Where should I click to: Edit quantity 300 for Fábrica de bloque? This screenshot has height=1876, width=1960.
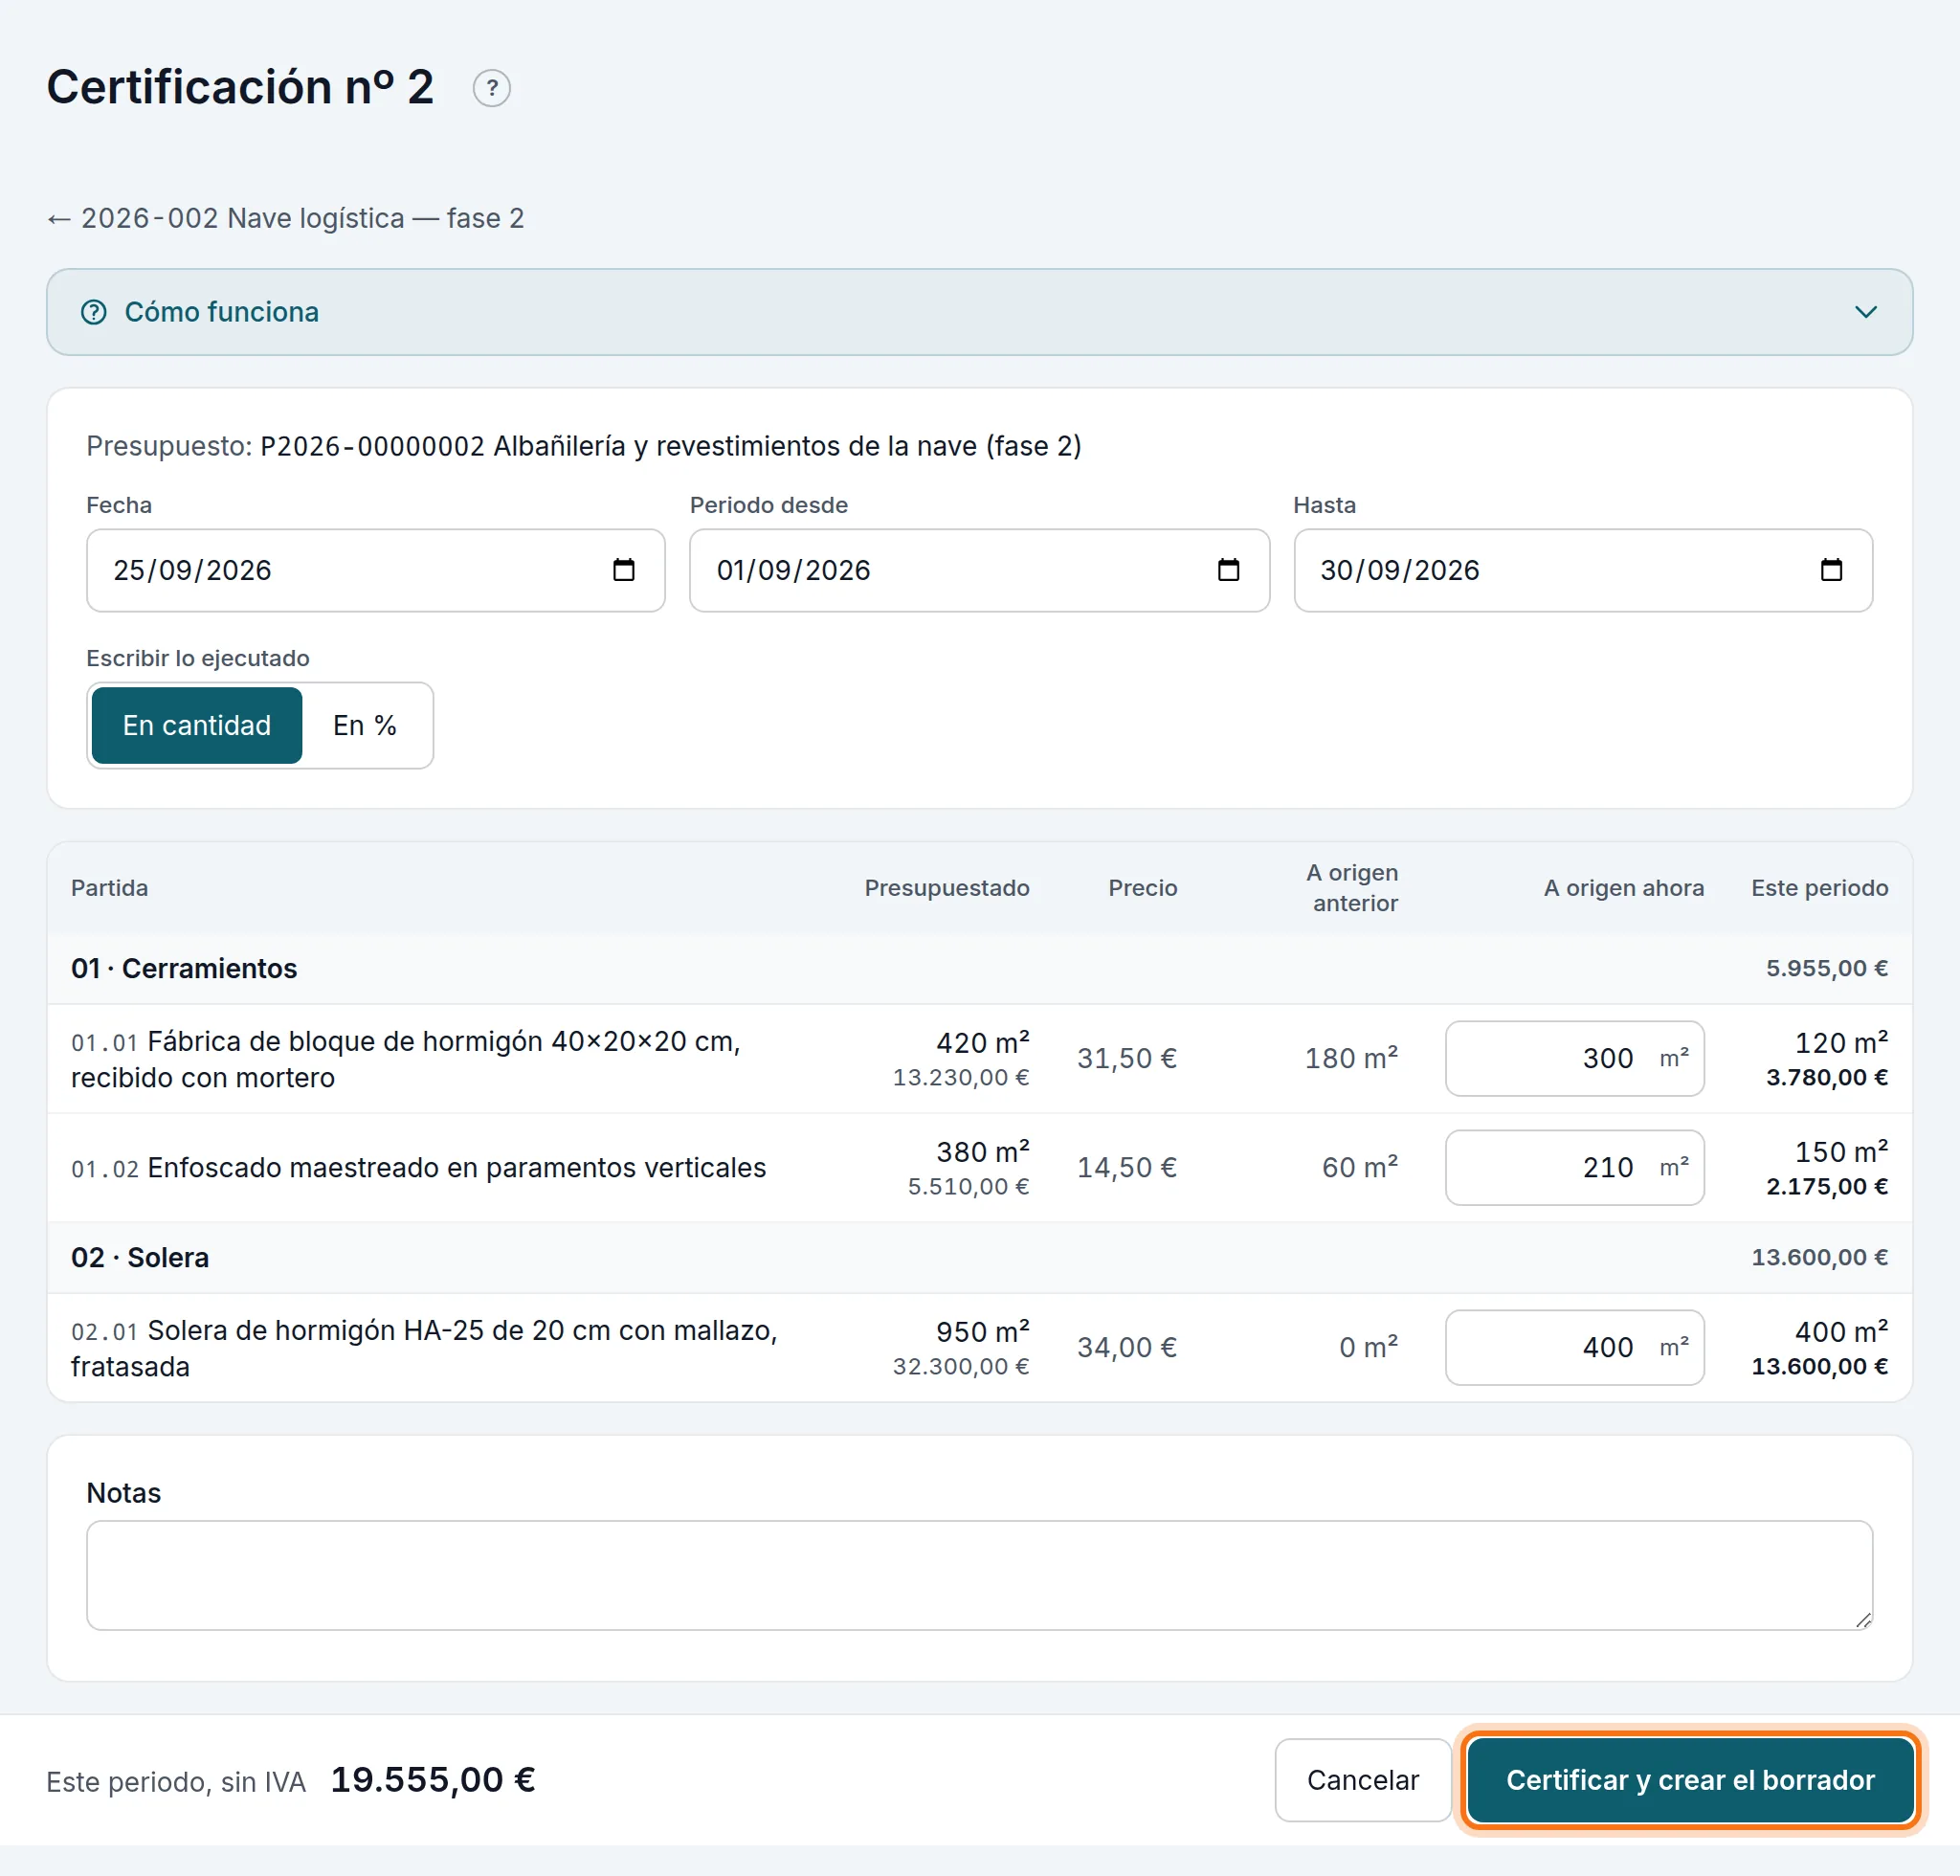(x=1574, y=1058)
